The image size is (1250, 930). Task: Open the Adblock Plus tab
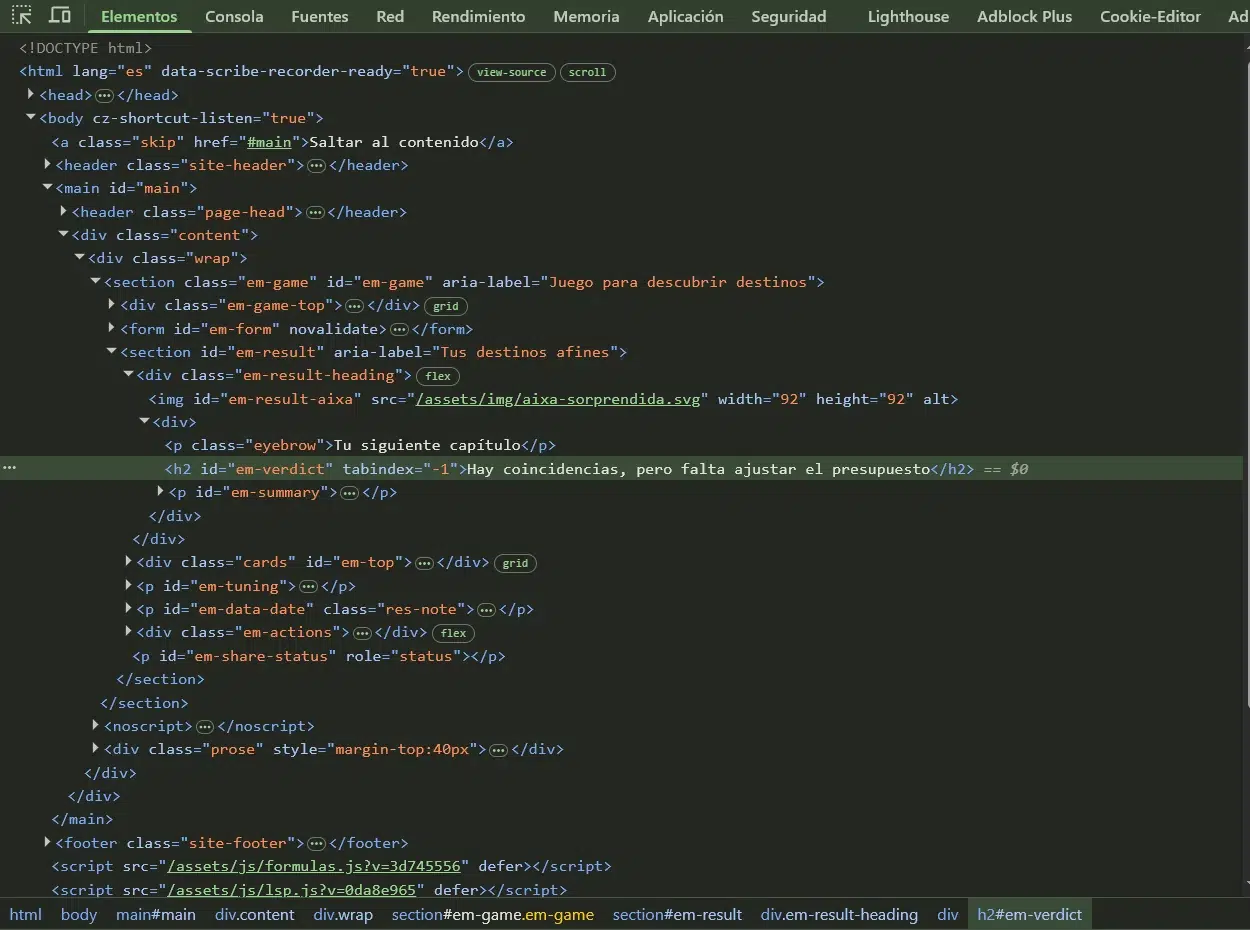1024,16
